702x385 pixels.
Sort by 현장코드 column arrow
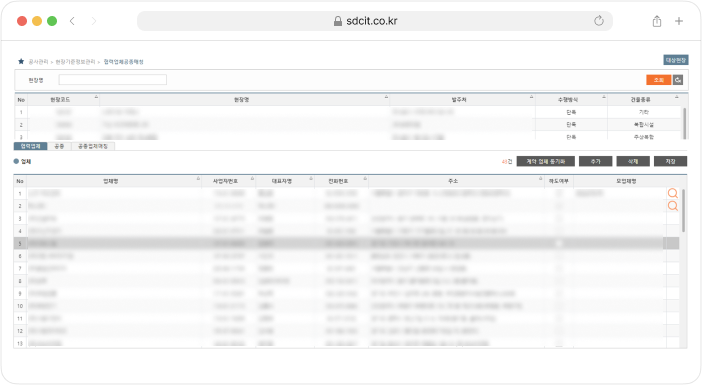96,97
